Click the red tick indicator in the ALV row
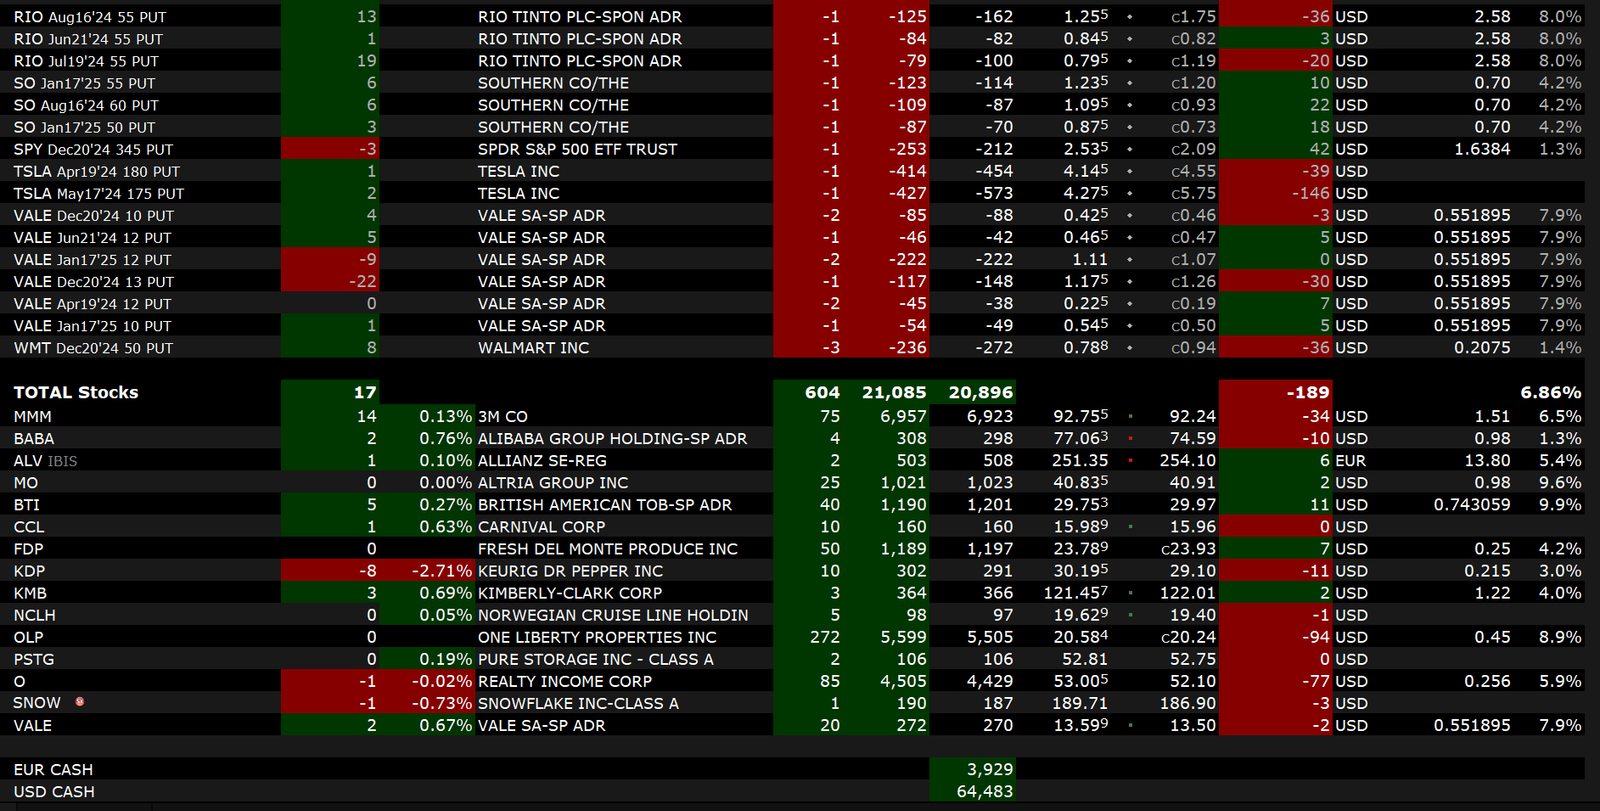The image size is (1600, 811). tap(1131, 460)
